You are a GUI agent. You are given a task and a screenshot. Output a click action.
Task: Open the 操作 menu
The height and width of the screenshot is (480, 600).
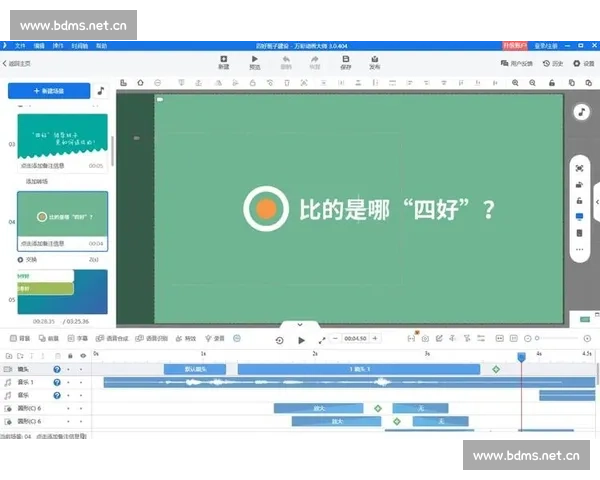[x=58, y=46]
